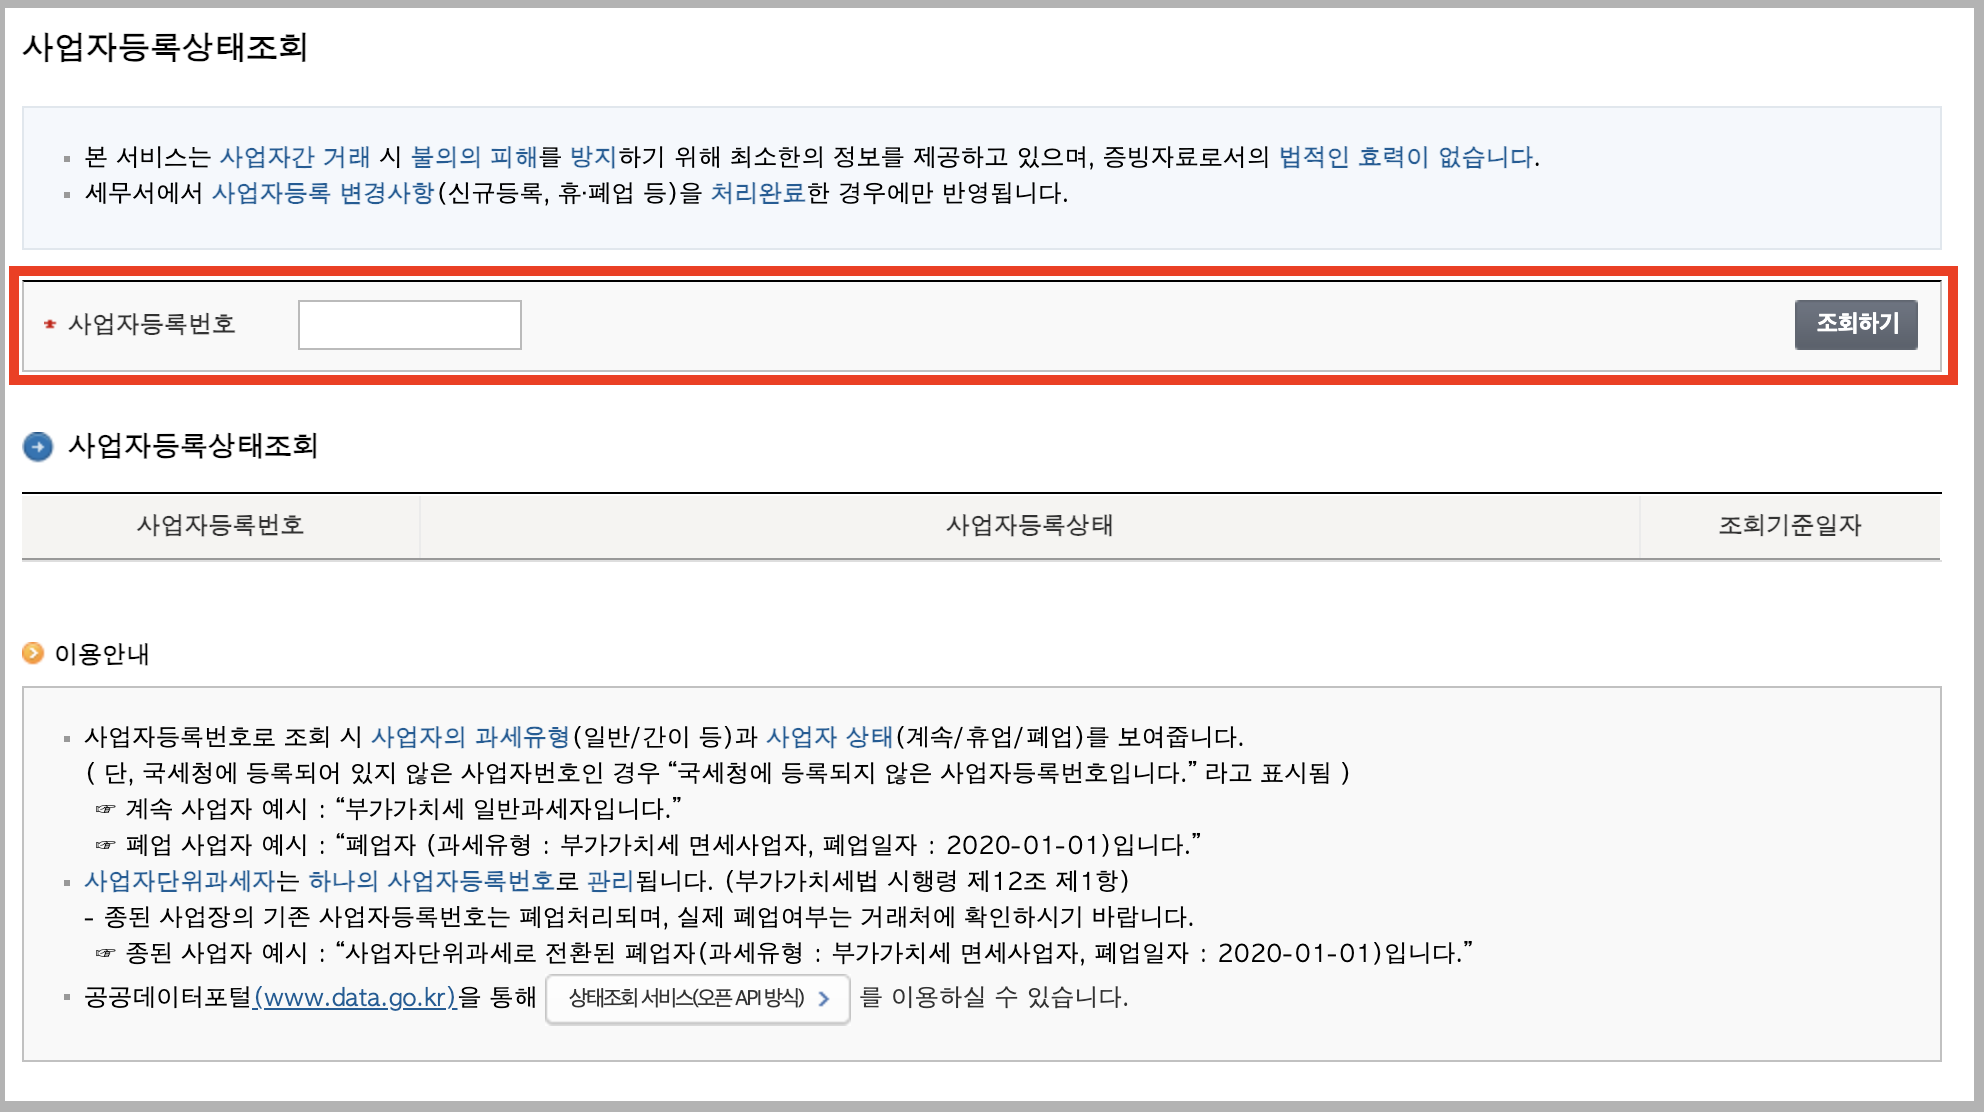Viewport: 1984px width, 1112px height.
Task: Open the www.data.go.kr link
Action: [x=355, y=997]
